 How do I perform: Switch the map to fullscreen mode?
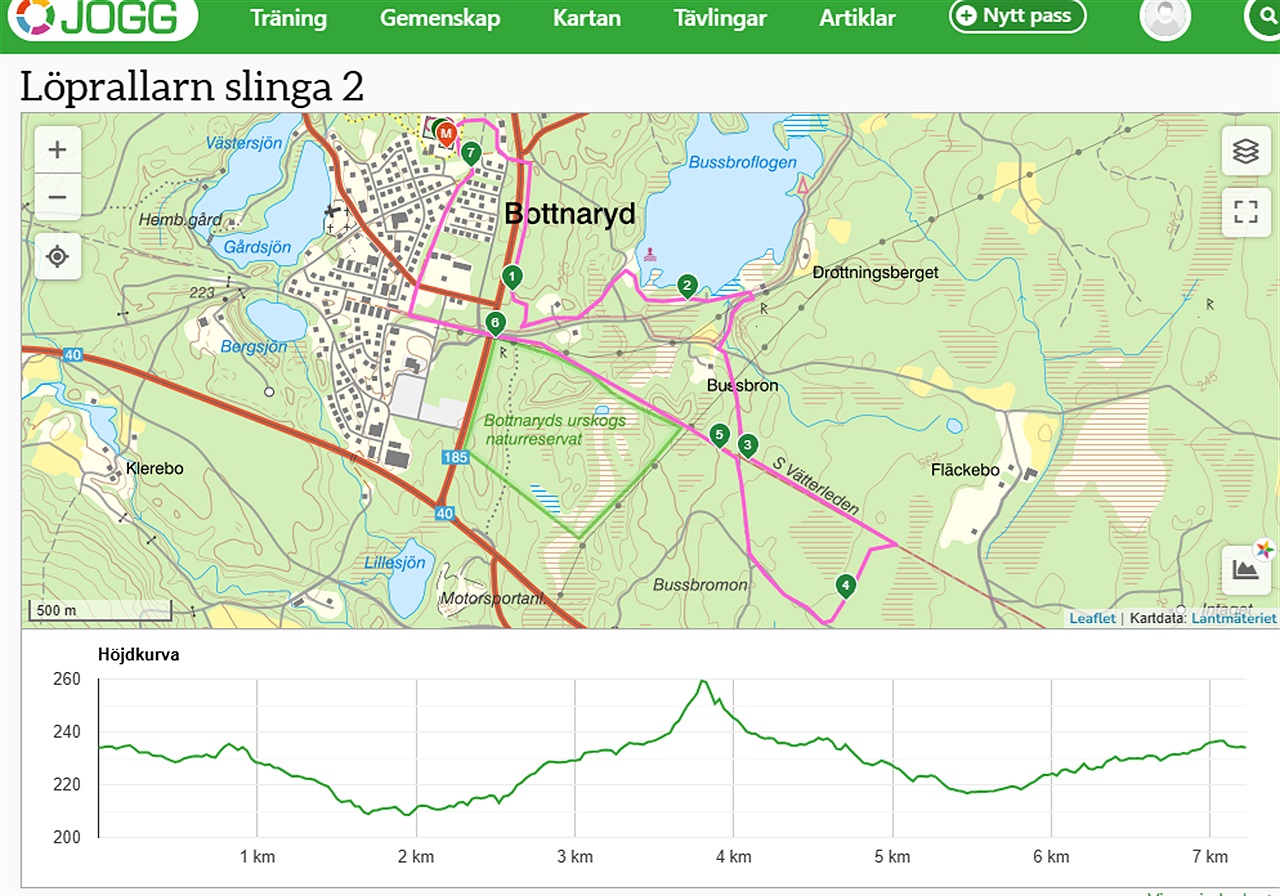tap(1245, 212)
